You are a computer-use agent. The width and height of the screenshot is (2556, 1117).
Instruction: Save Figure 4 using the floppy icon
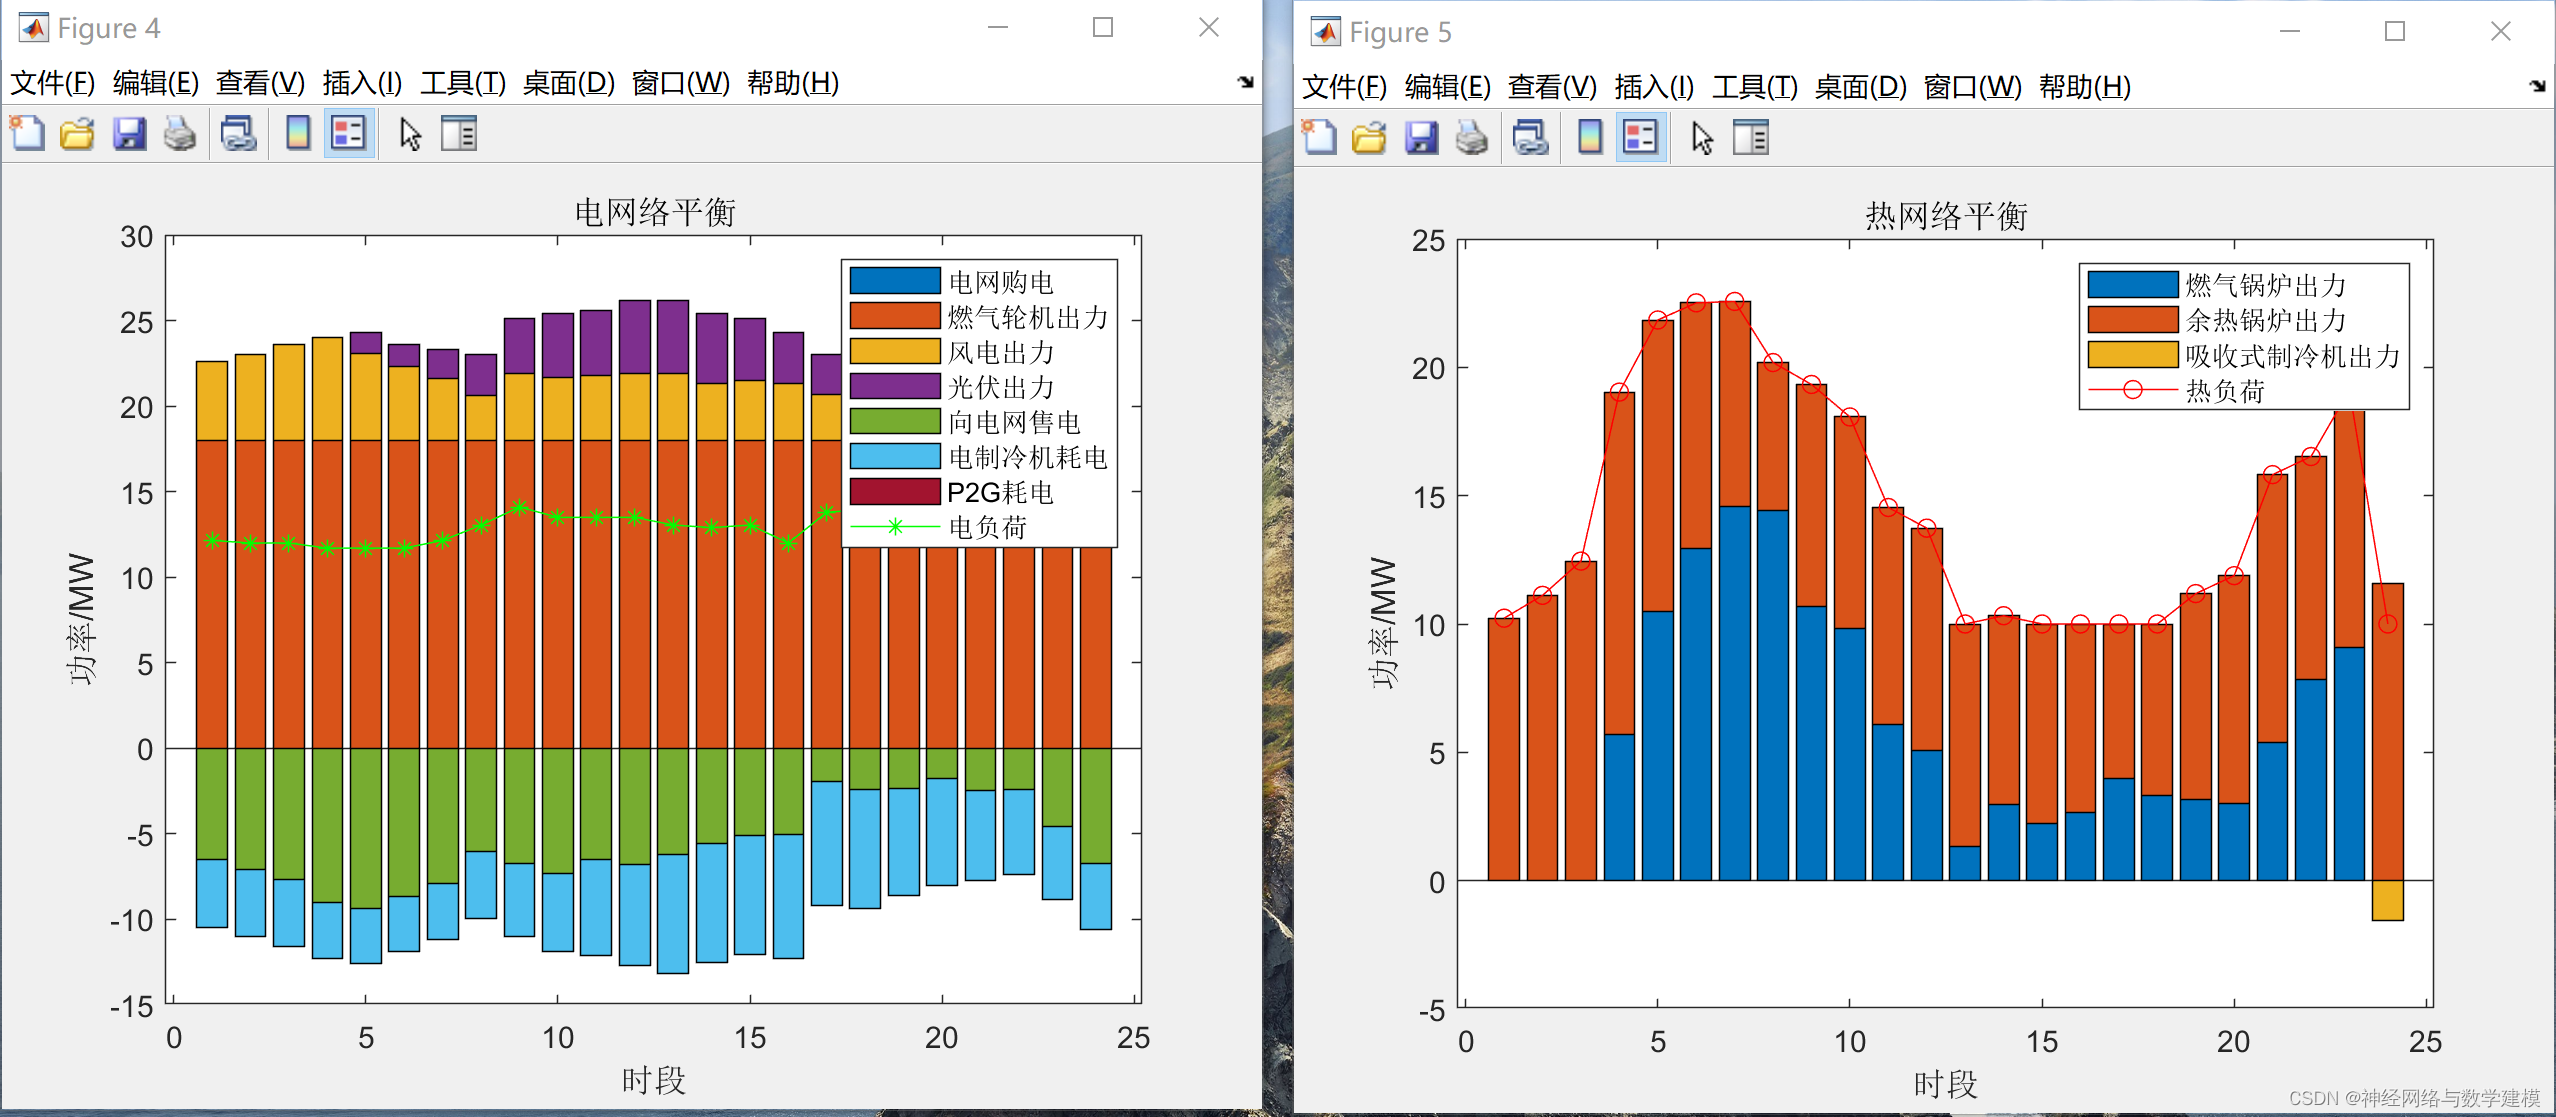click(129, 133)
